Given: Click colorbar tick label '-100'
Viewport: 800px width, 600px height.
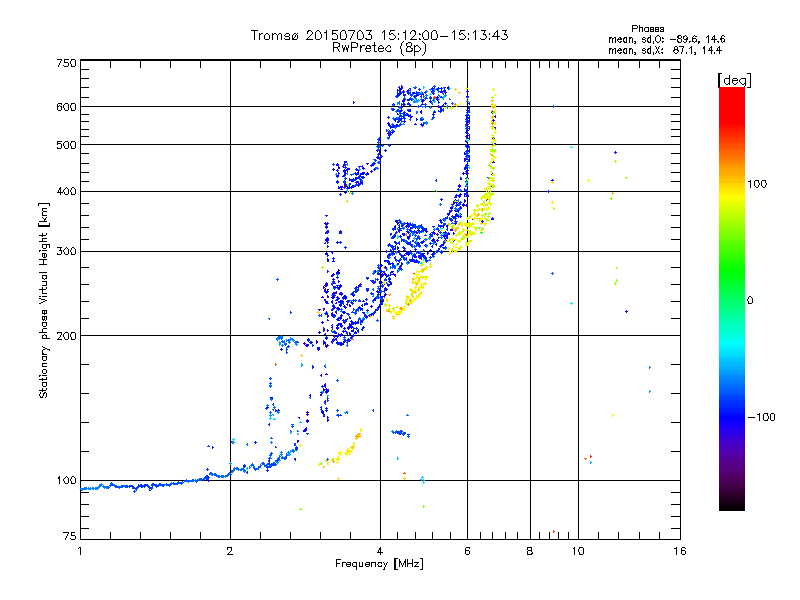Looking at the screenshot, I should 761,417.
